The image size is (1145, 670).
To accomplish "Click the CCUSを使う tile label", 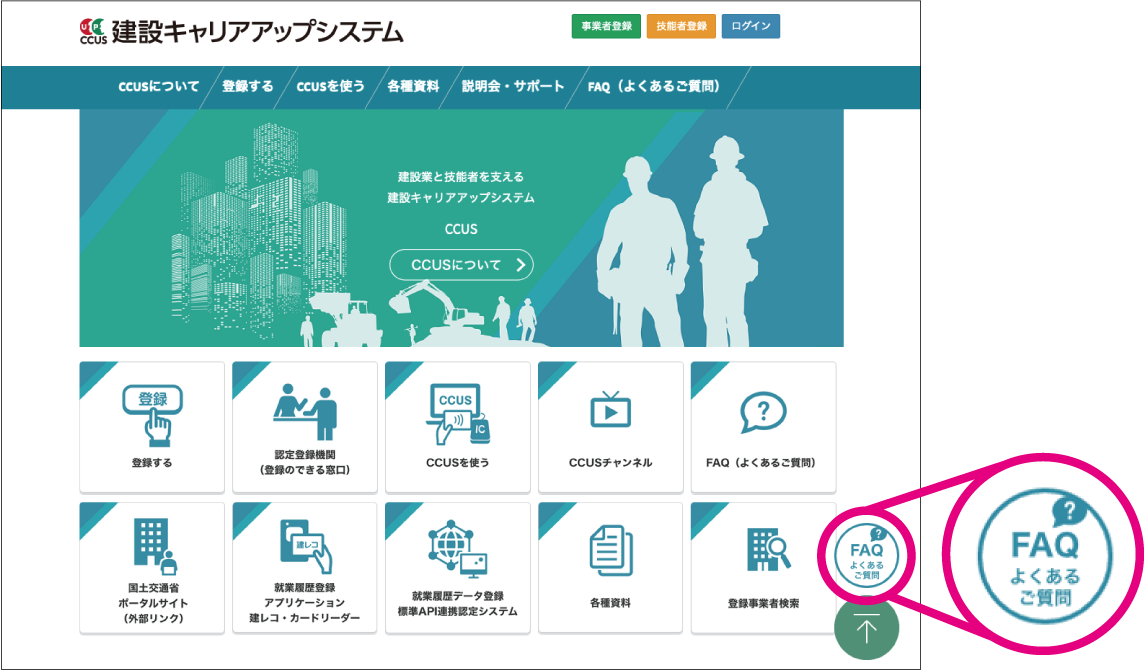I will point(458,463).
